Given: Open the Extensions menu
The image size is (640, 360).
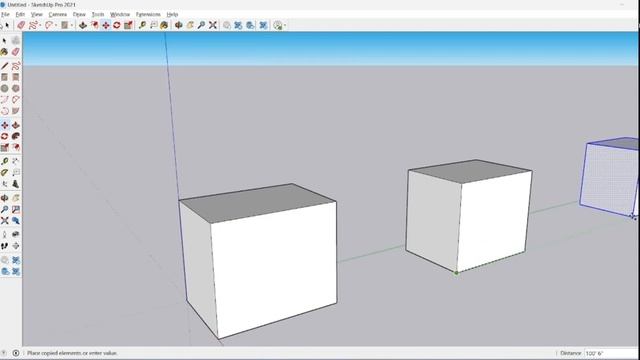Looking at the screenshot, I should [148, 14].
